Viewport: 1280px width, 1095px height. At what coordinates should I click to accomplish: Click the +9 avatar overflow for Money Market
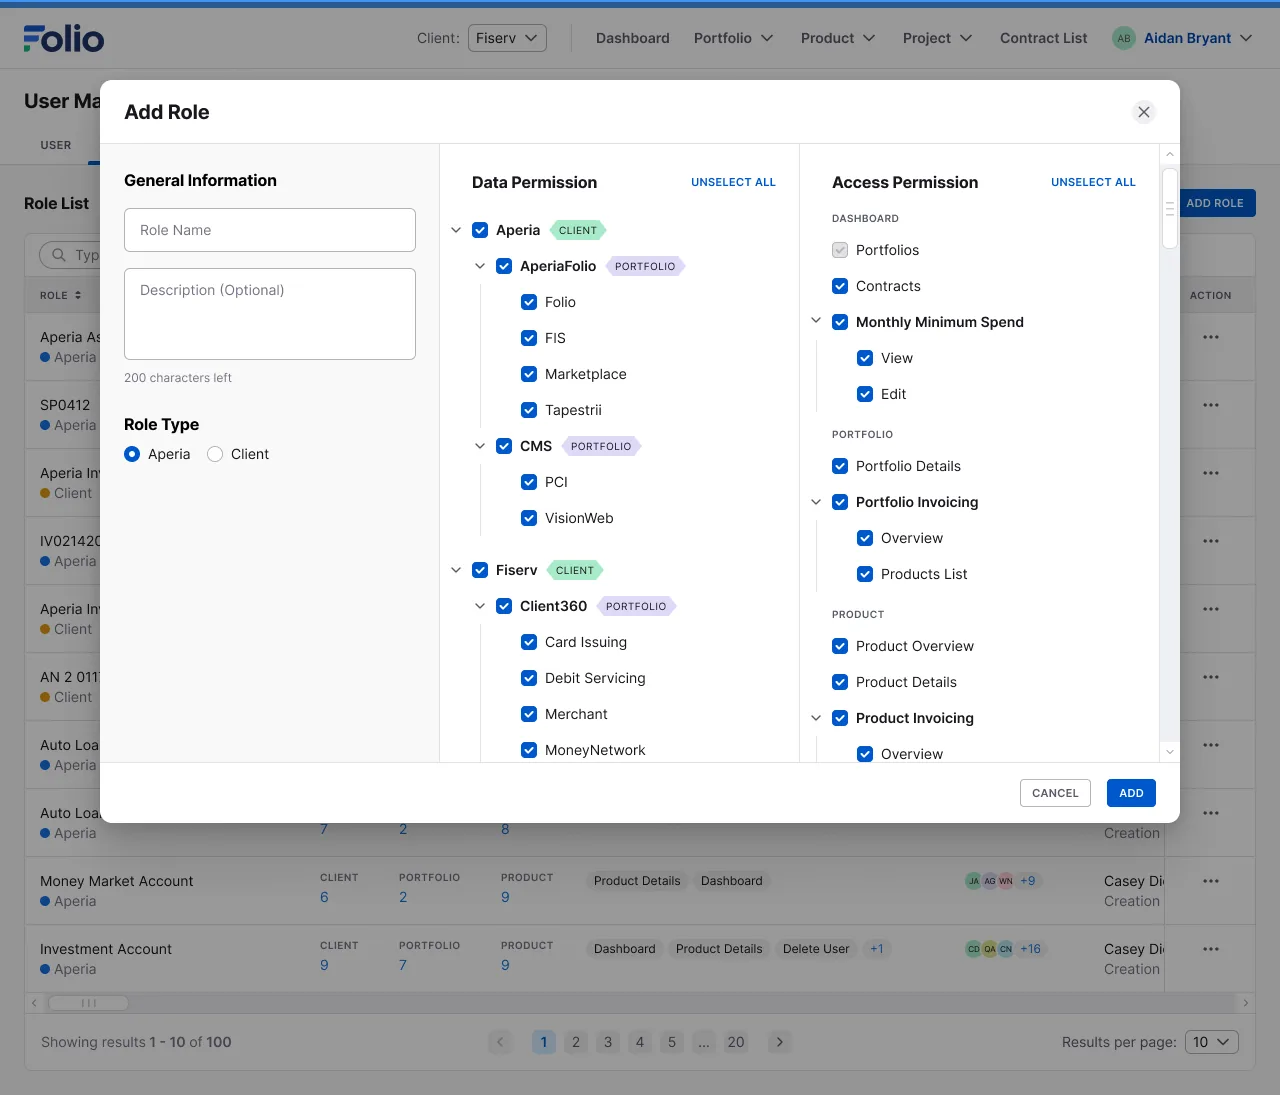click(1028, 881)
